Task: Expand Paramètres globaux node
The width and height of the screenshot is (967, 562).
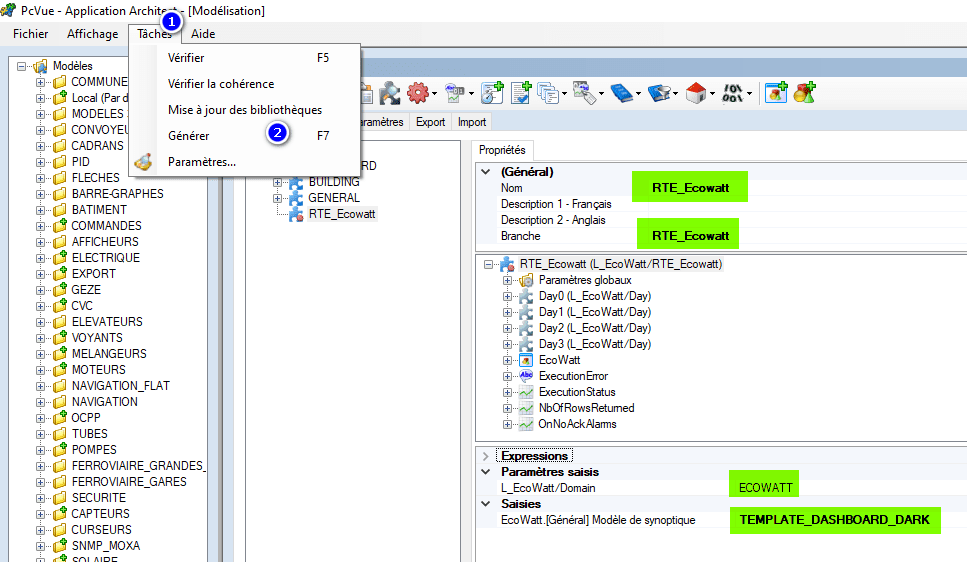Action: pyautogui.click(x=507, y=280)
